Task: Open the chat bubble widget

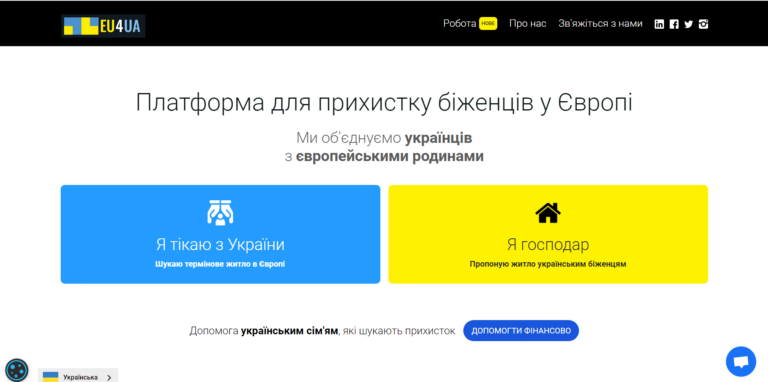Action: click(x=741, y=361)
